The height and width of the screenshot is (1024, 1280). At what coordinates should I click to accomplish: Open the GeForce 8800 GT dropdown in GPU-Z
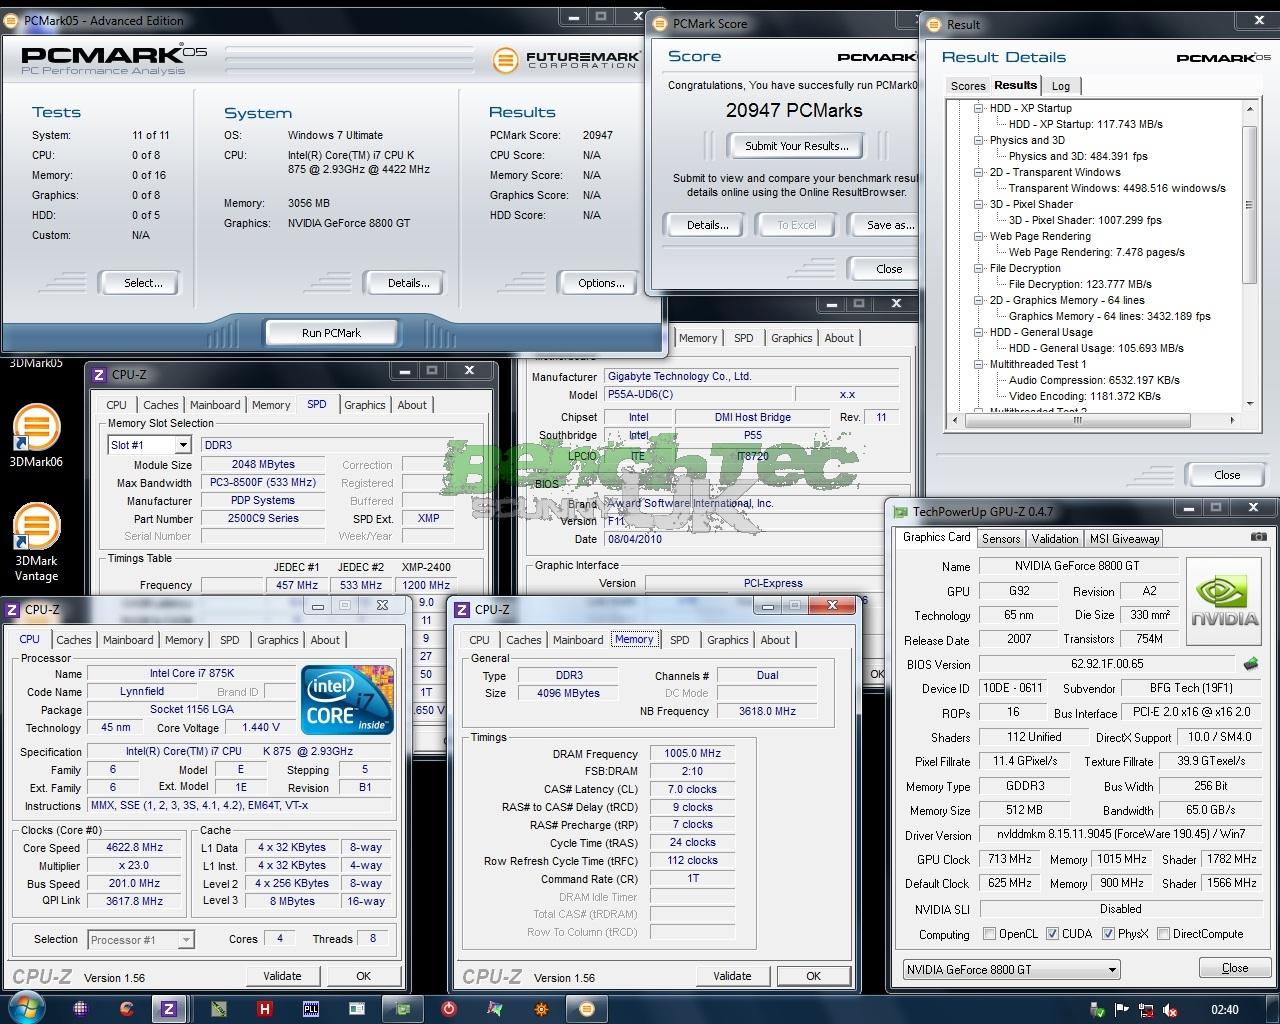[x=1011, y=969]
